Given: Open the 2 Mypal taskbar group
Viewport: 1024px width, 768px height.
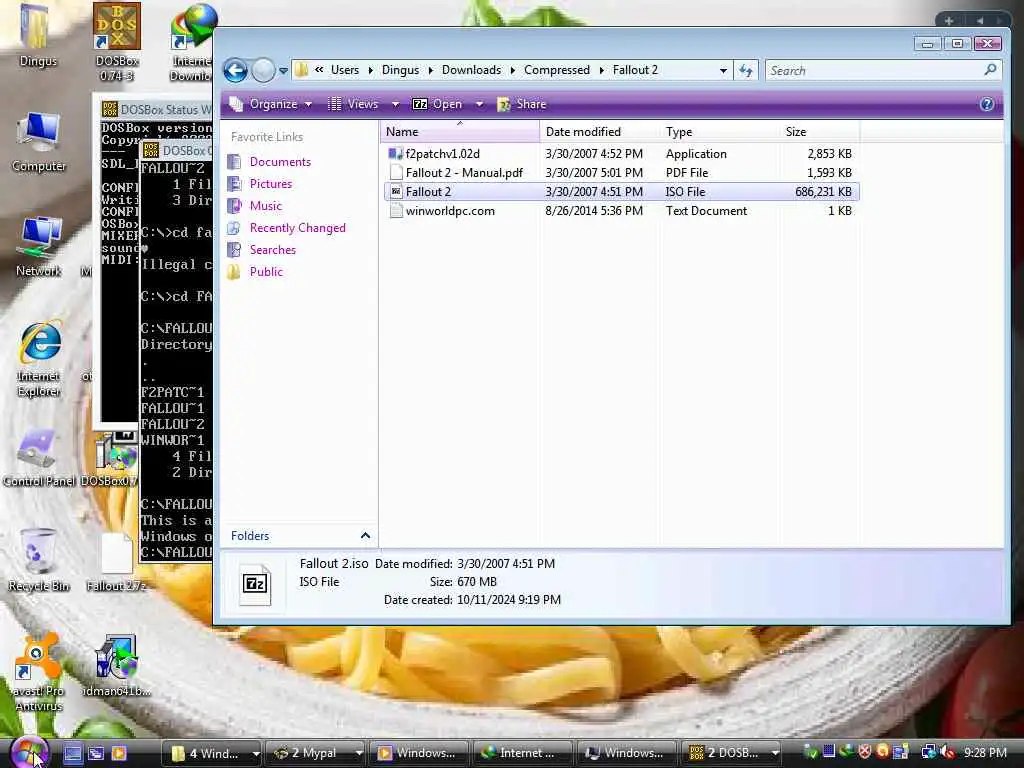Looking at the screenshot, I should [x=315, y=753].
